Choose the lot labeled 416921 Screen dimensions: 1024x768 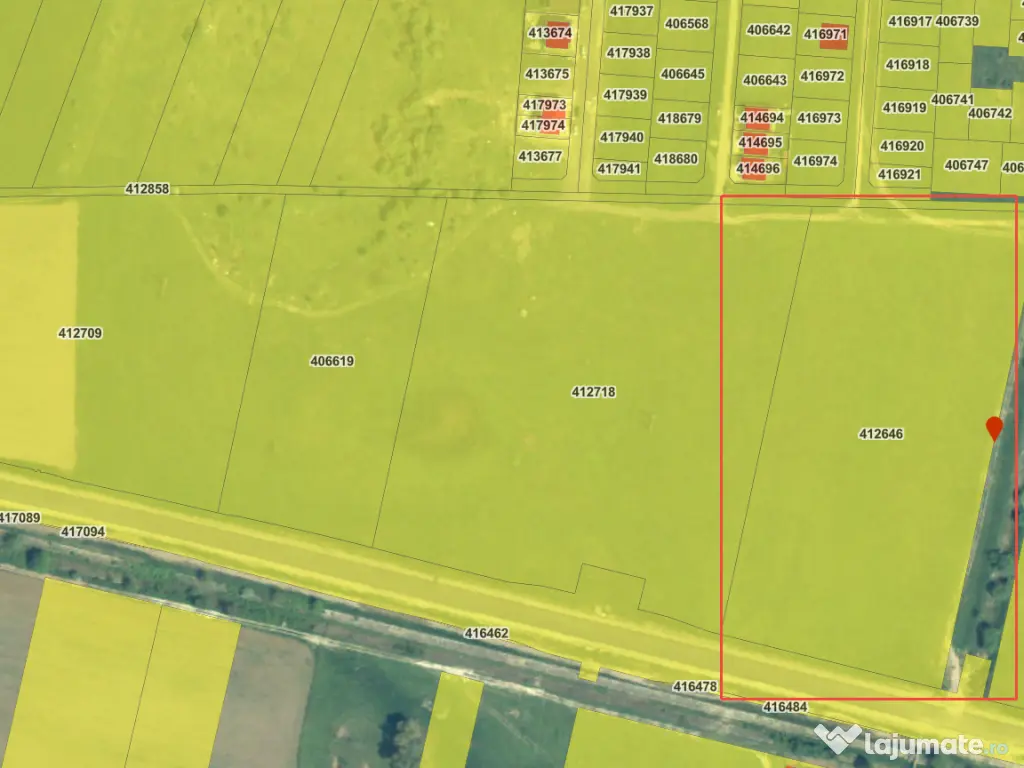pyautogui.click(x=899, y=174)
